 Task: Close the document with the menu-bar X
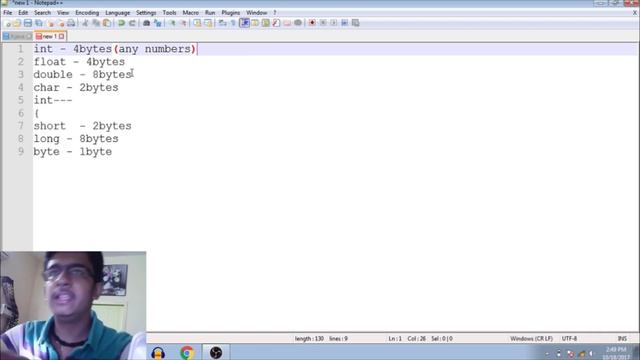pos(635,13)
